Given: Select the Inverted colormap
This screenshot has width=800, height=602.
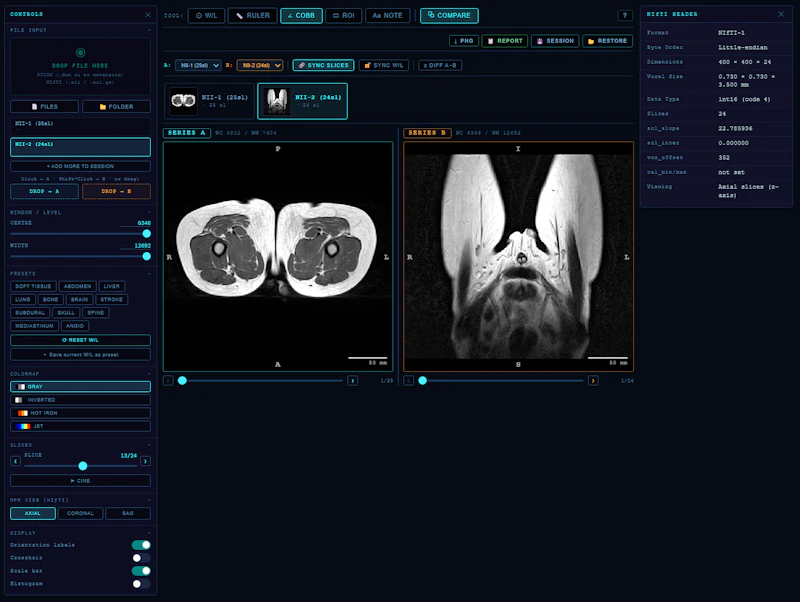Looking at the screenshot, I should pos(81,400).
